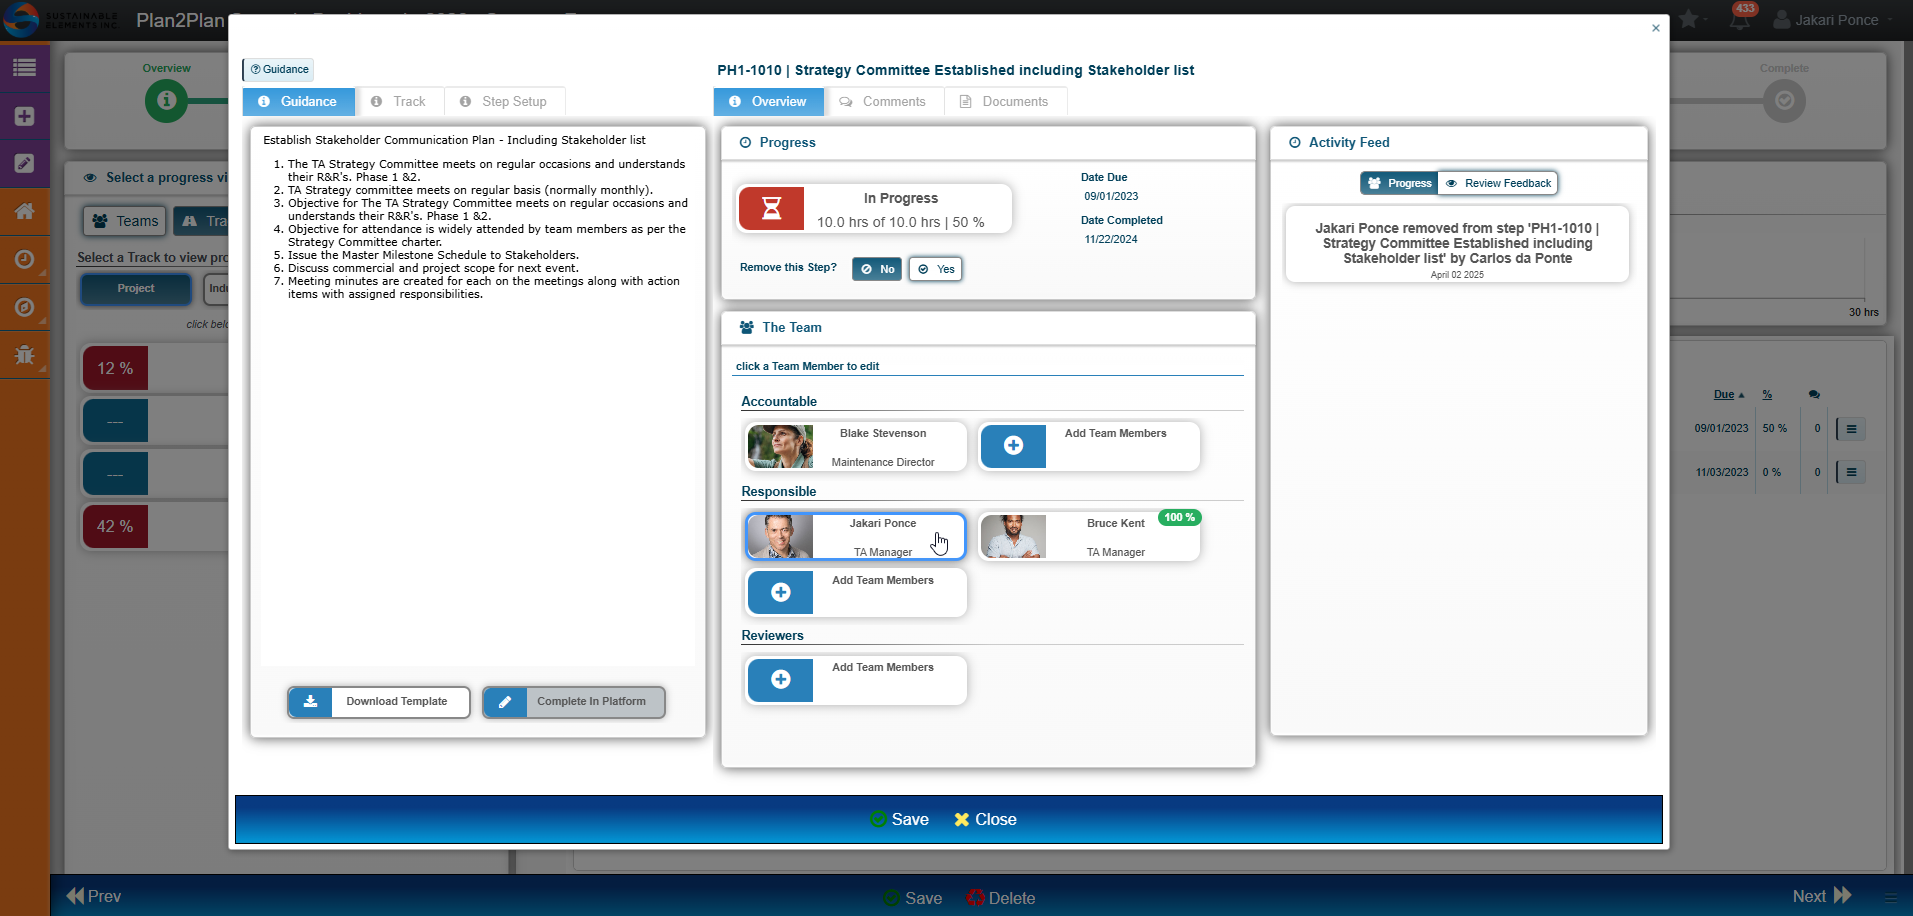
Task: Switch Activity Feed to Review Feedback
Action: click(1498, 183)
